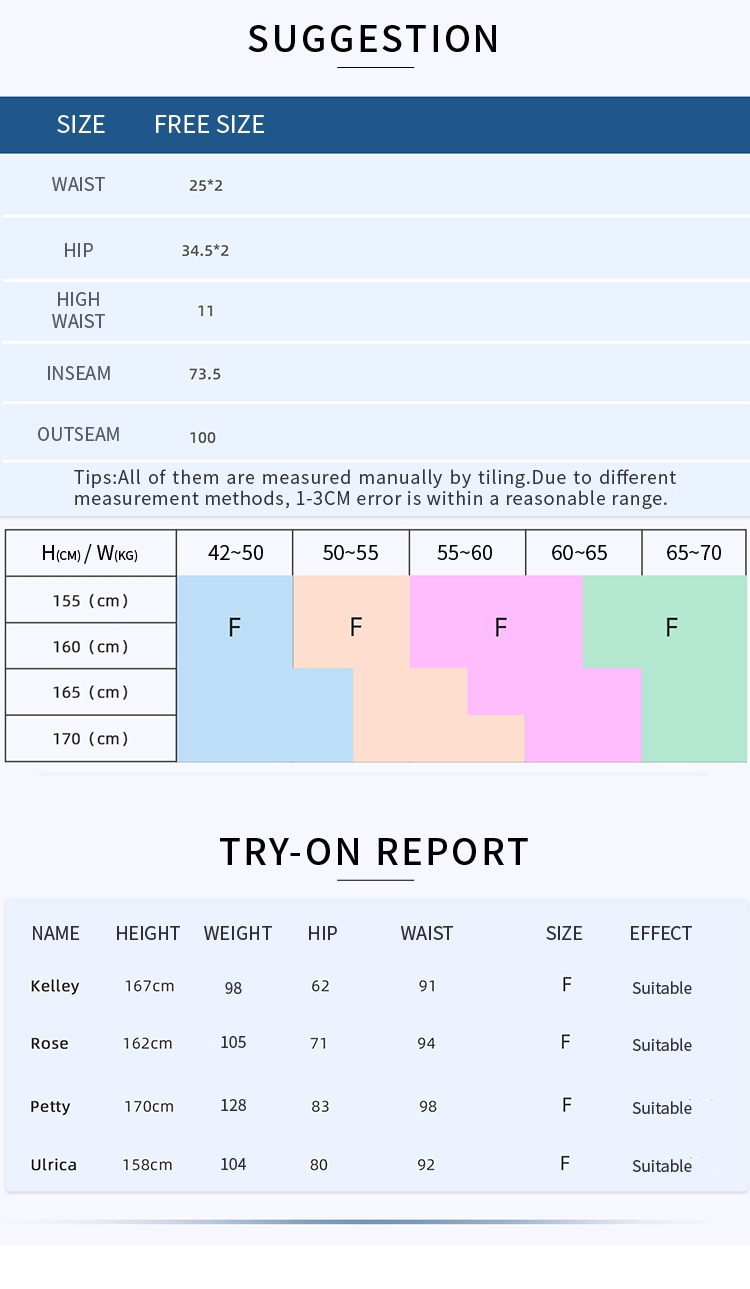Click the 42~50 weight column header
The image size is (750, 1289).
pyautogui.click(x=235, y=553)
